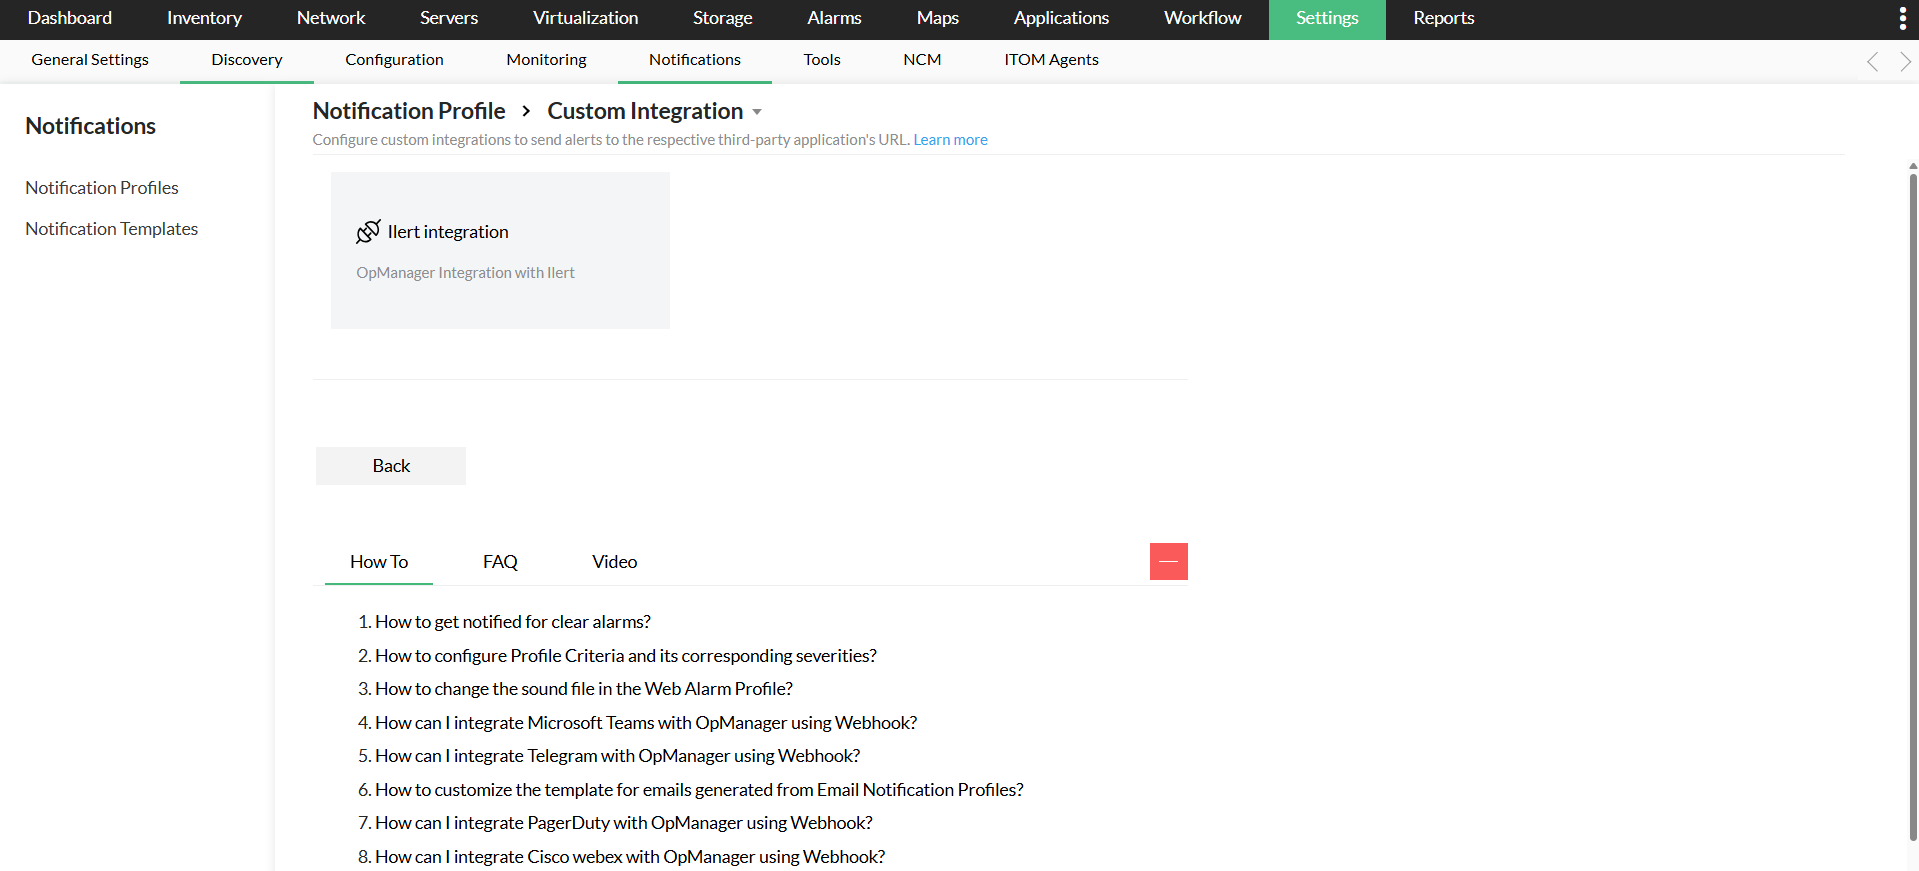Open Cisco webex Webhook integration how-to
This screenshot has height=871, width=1919.
point(630,857)
